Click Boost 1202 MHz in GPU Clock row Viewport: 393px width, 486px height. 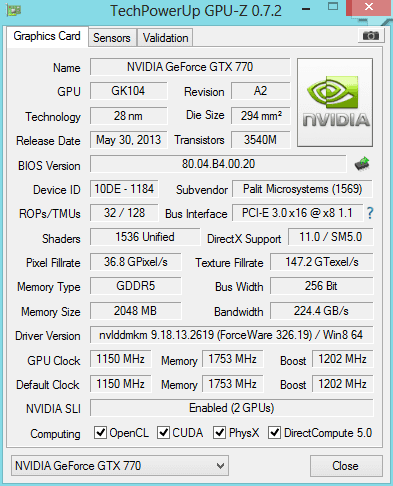click(342, 359)
